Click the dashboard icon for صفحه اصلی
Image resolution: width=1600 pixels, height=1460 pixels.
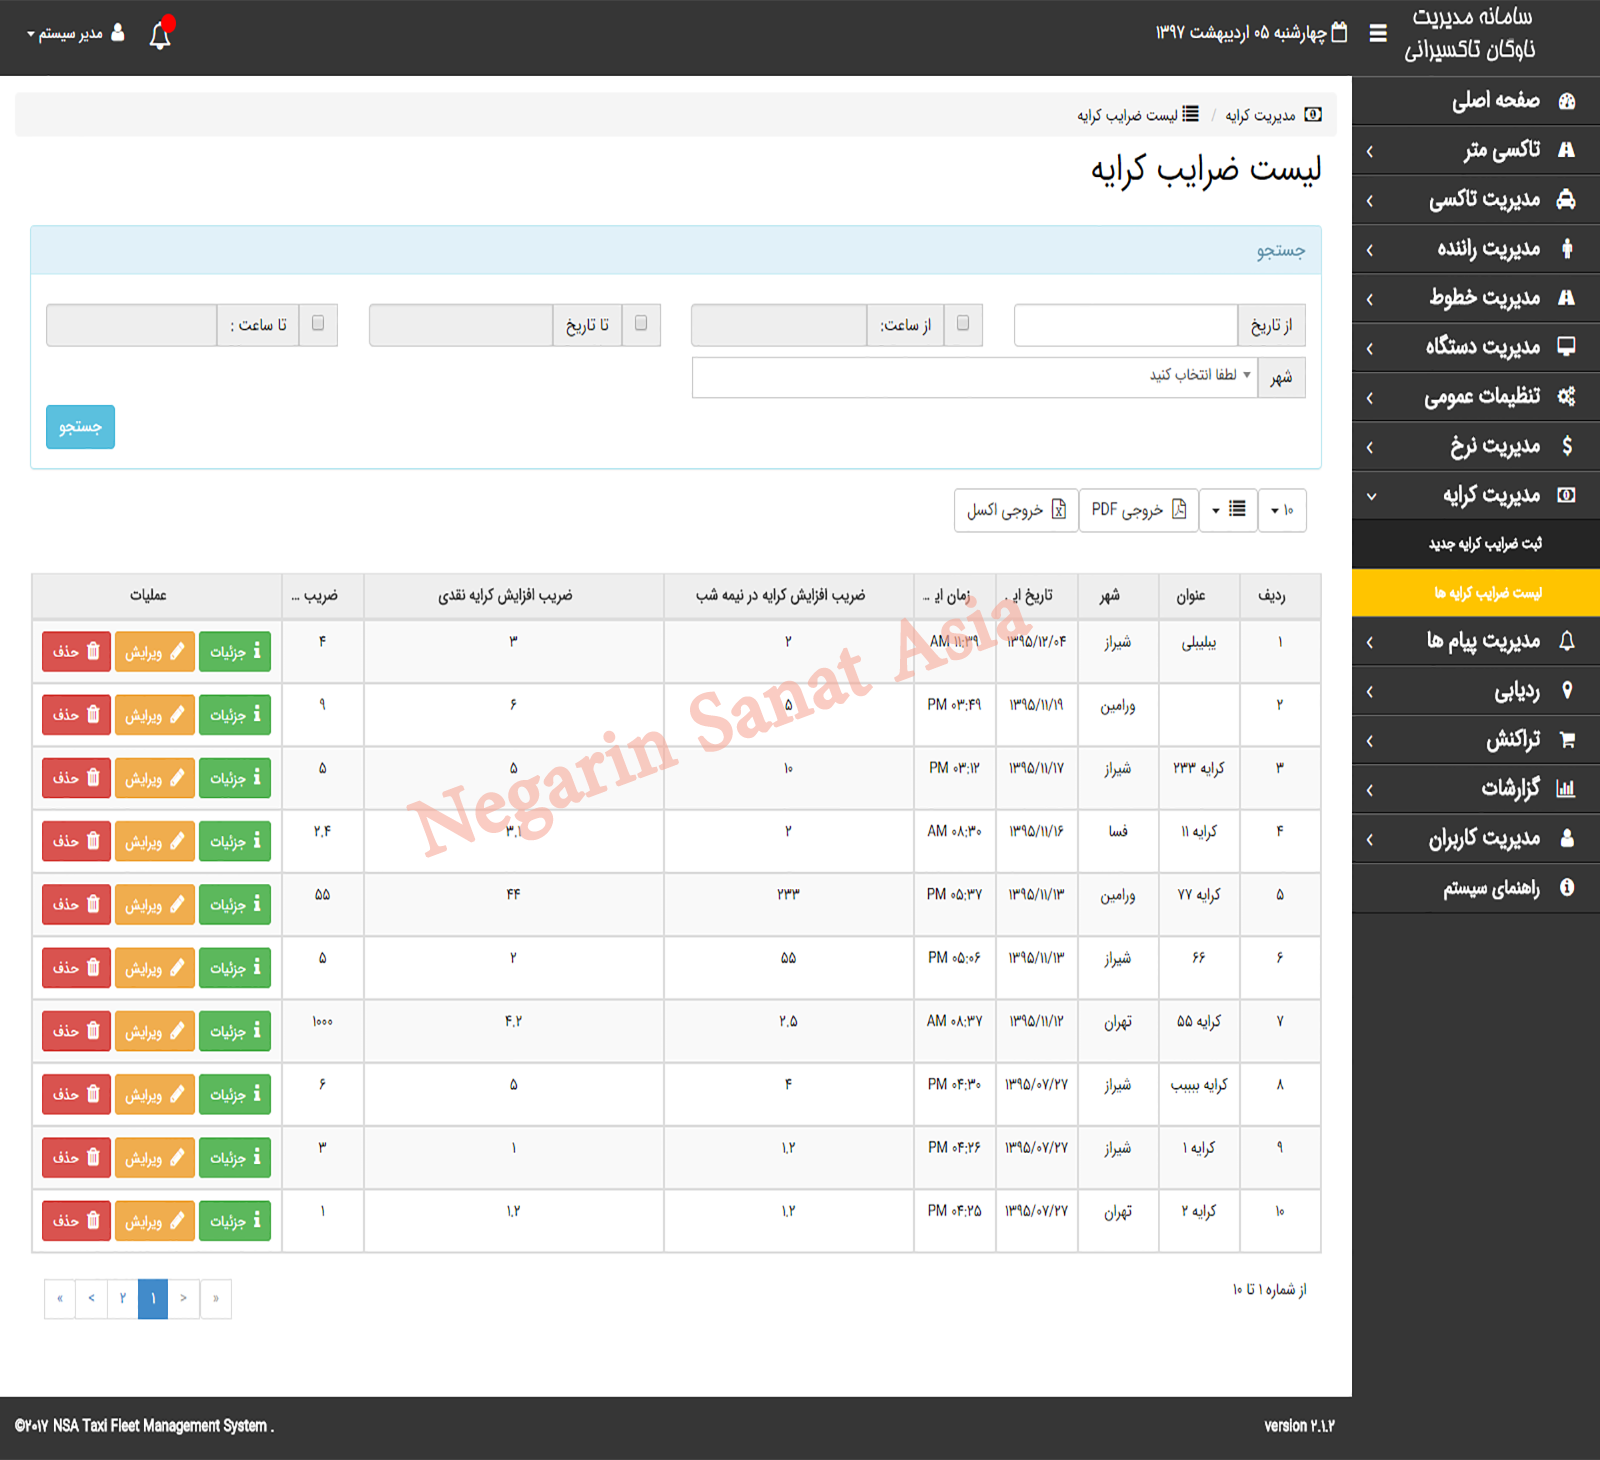click(1567, 101)
